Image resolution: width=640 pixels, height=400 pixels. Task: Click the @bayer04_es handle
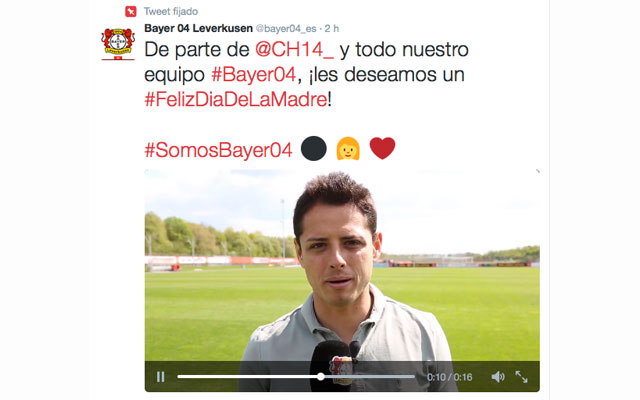tap(286, 29)
